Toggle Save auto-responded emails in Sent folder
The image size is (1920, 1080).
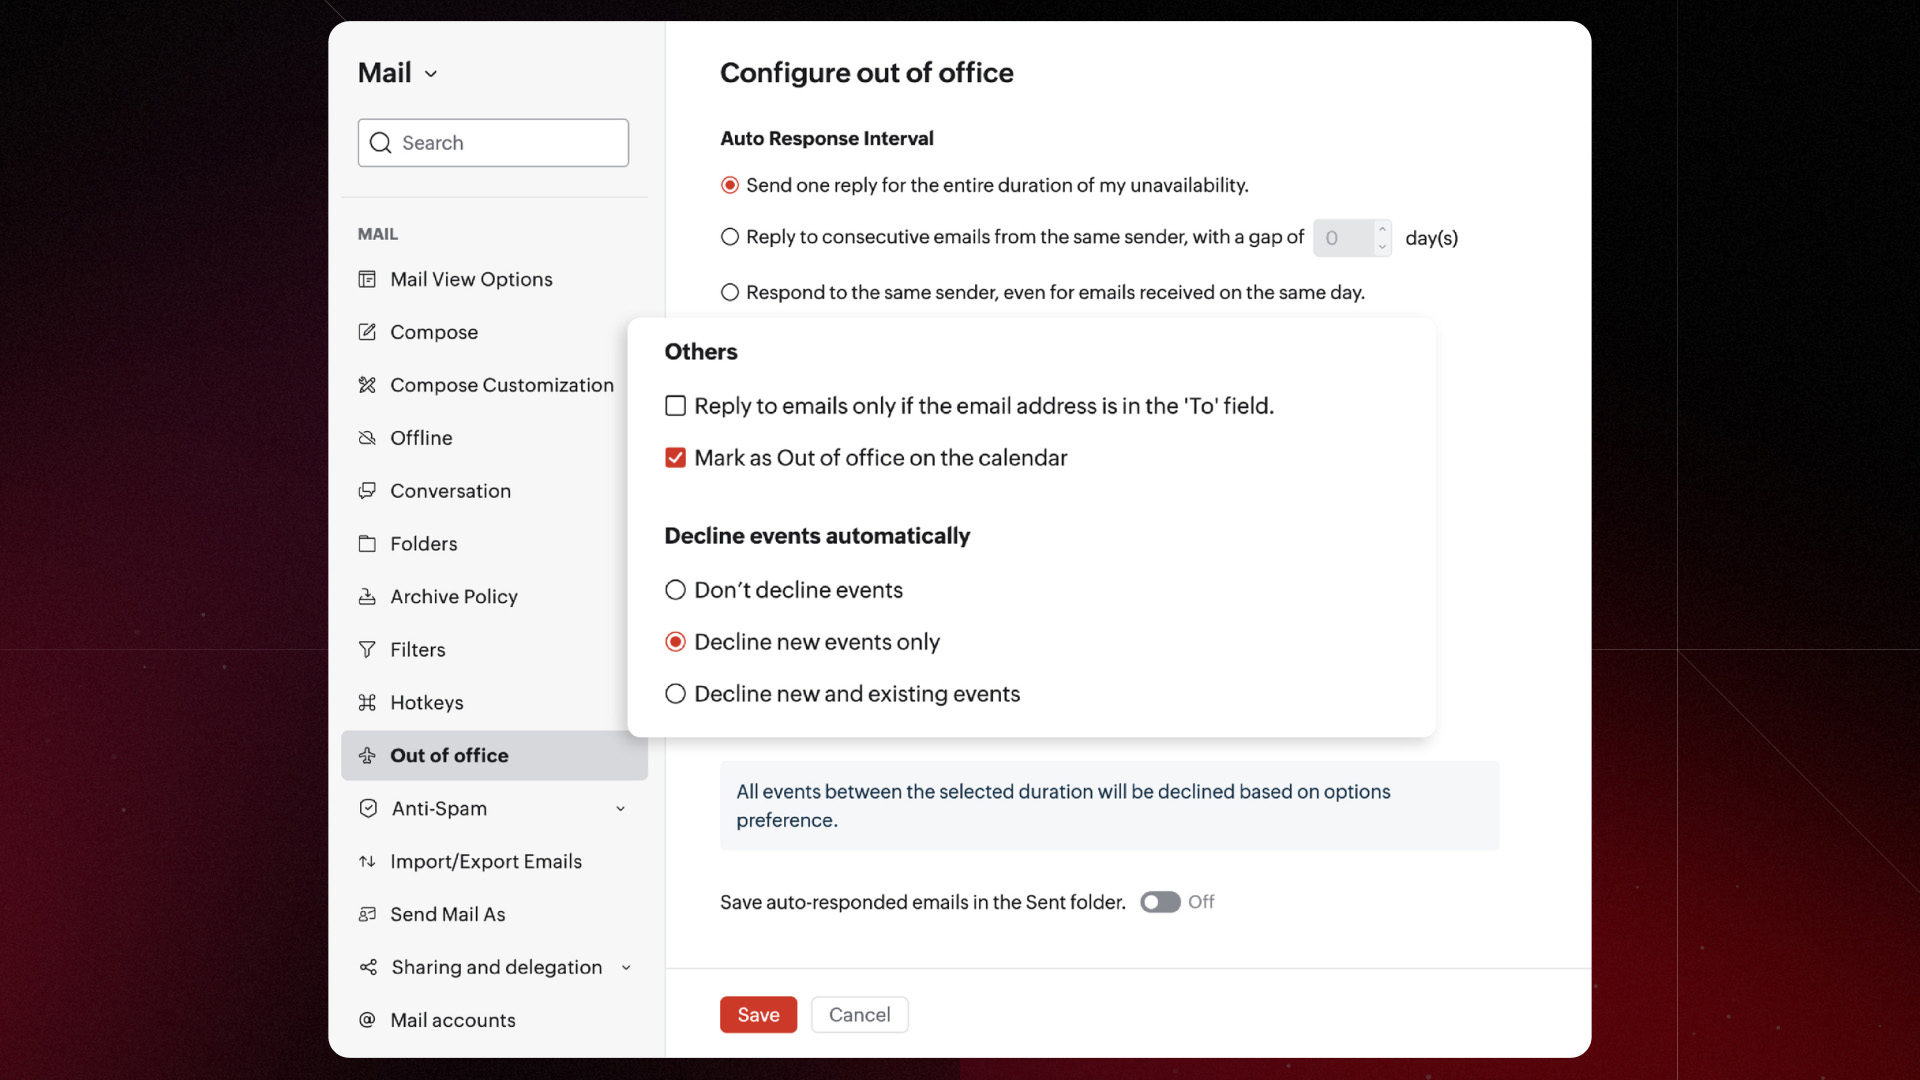(1160, 902)
